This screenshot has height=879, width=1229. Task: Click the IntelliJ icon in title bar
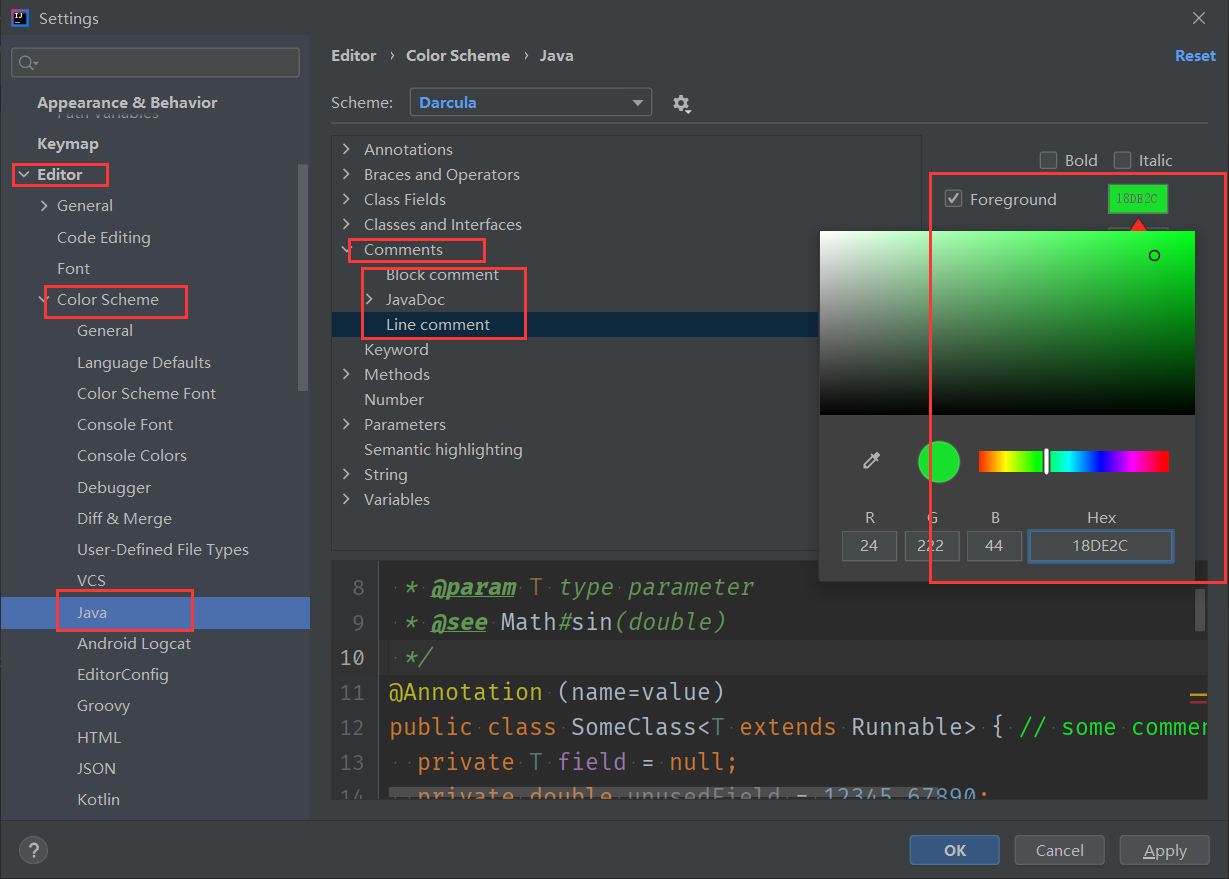click(x=19, y=17)
